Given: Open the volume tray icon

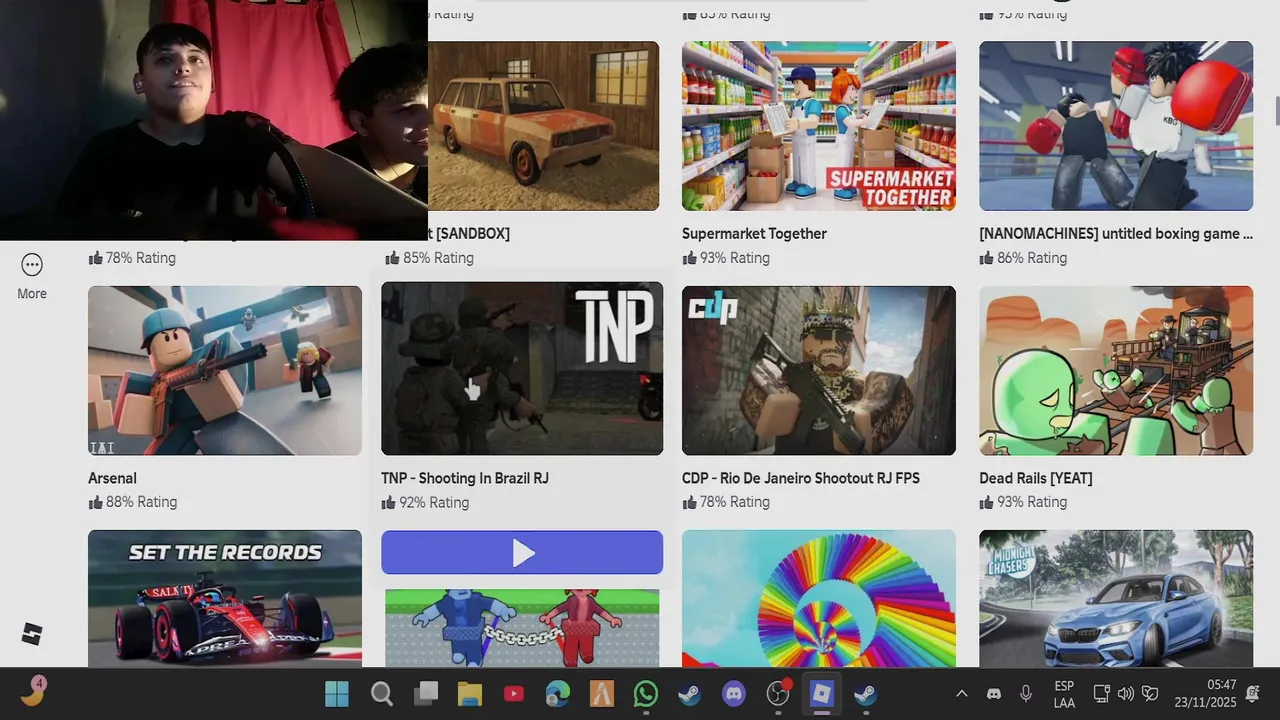Looking at the screenshot, I should click(1126, 693).
